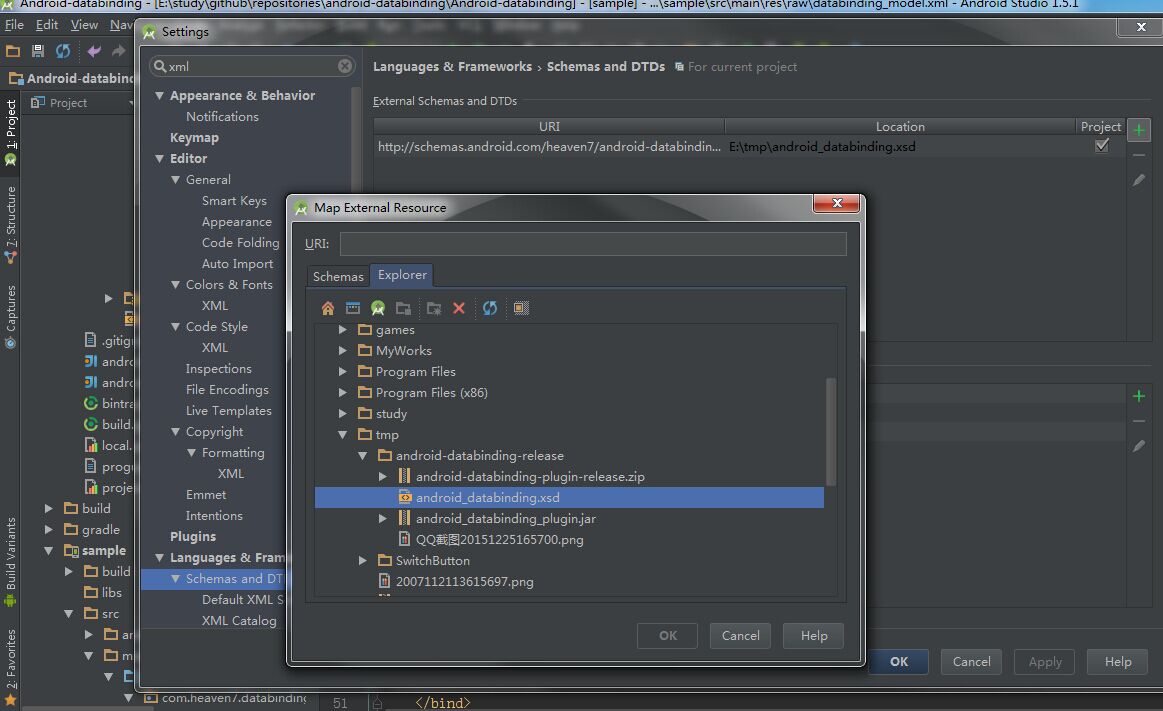Open the Captures tool window side tab

(x=10, y=316)
